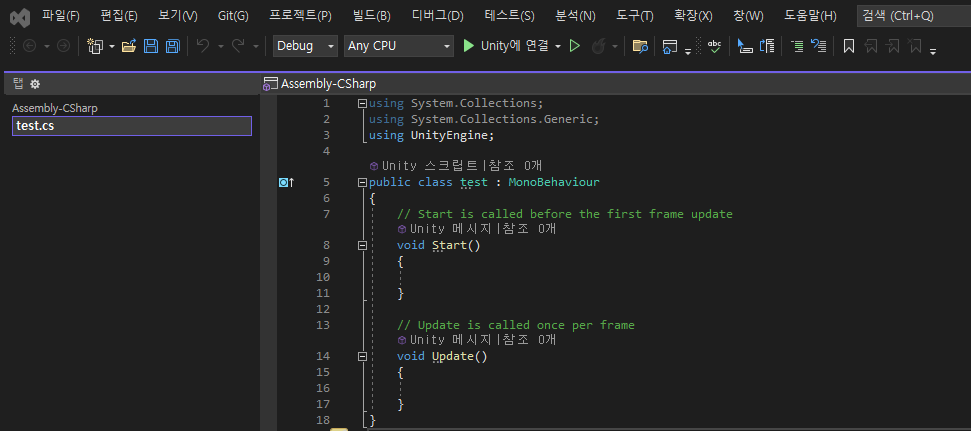This screenshot has height=431, width=971.
Task: Open the Debug configuration dropdown
Action: (305, 46)
